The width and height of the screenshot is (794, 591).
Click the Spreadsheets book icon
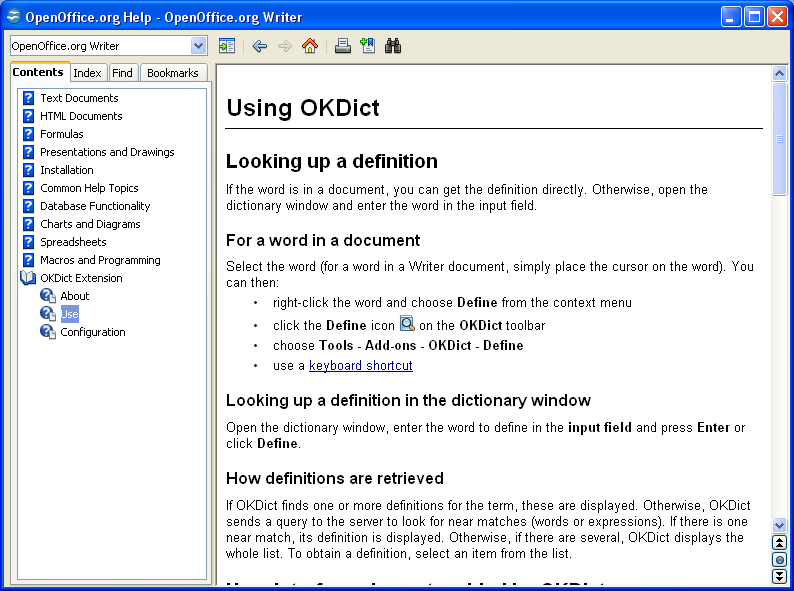click(28, 242)
